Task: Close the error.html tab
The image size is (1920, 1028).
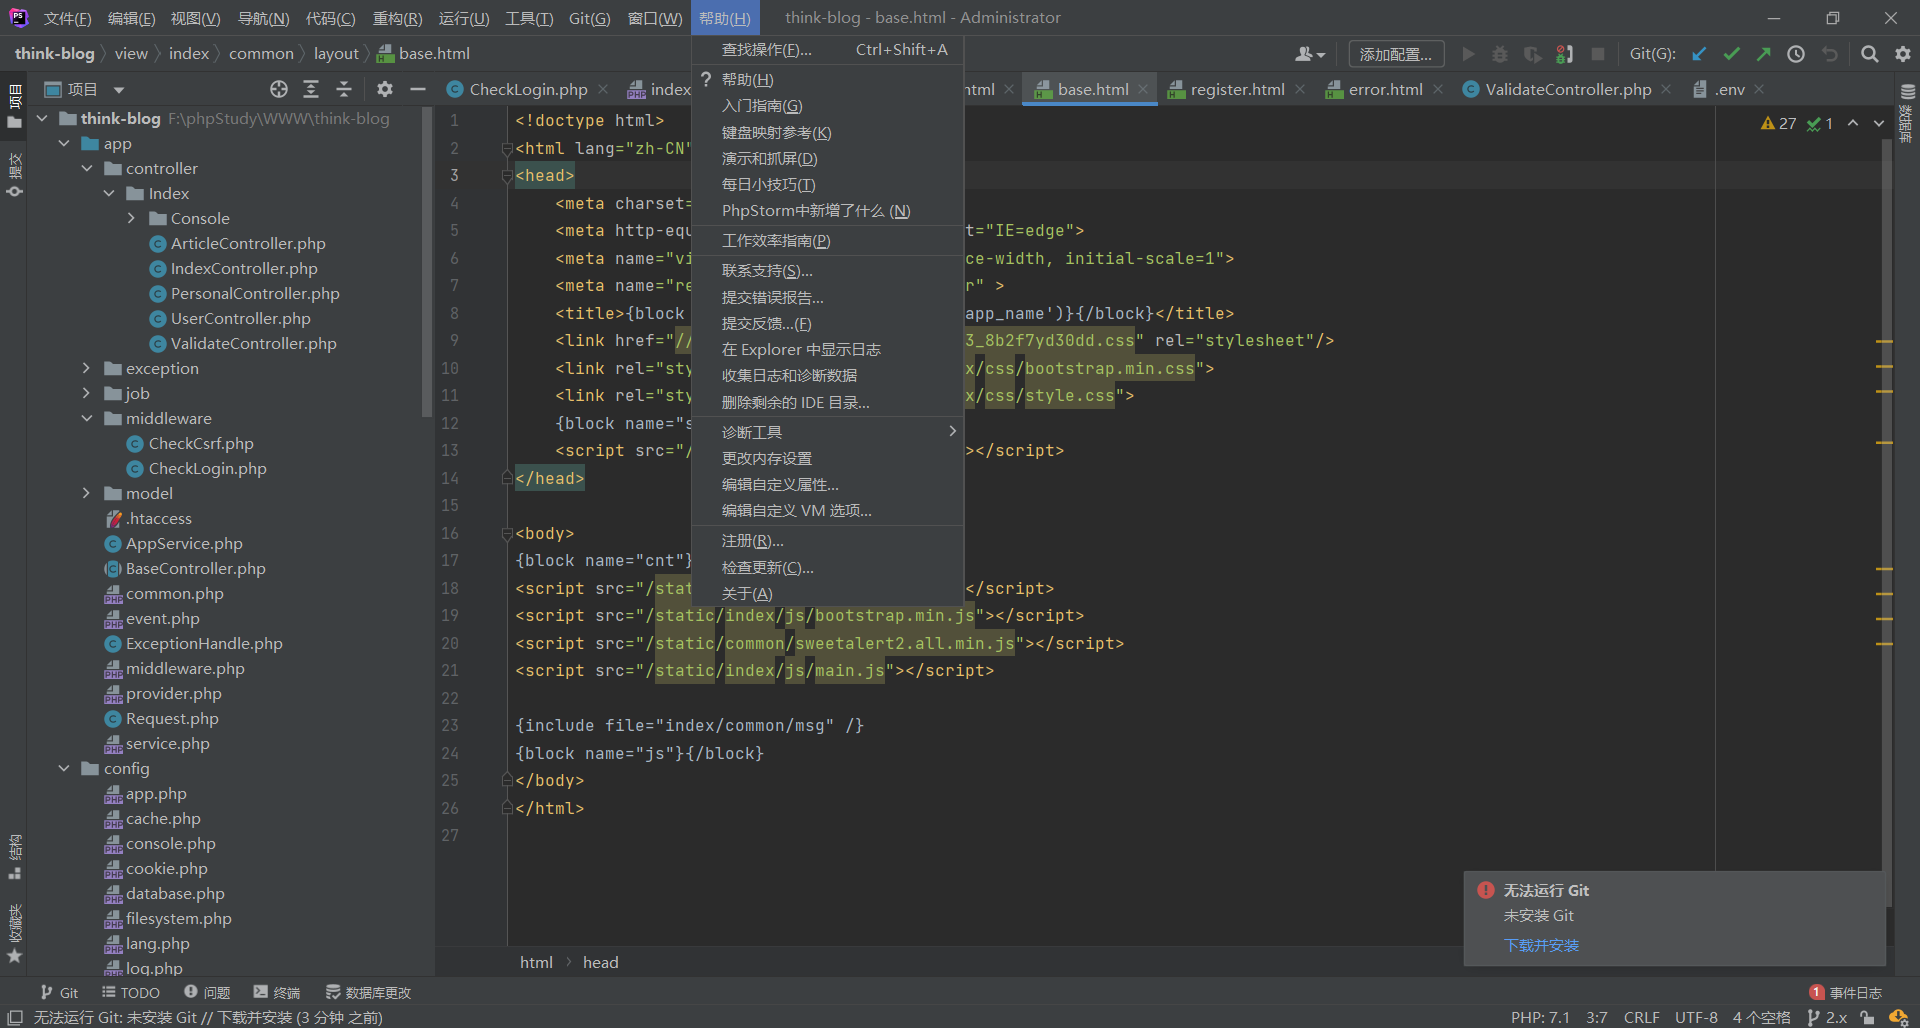Action: (1438, 89)
